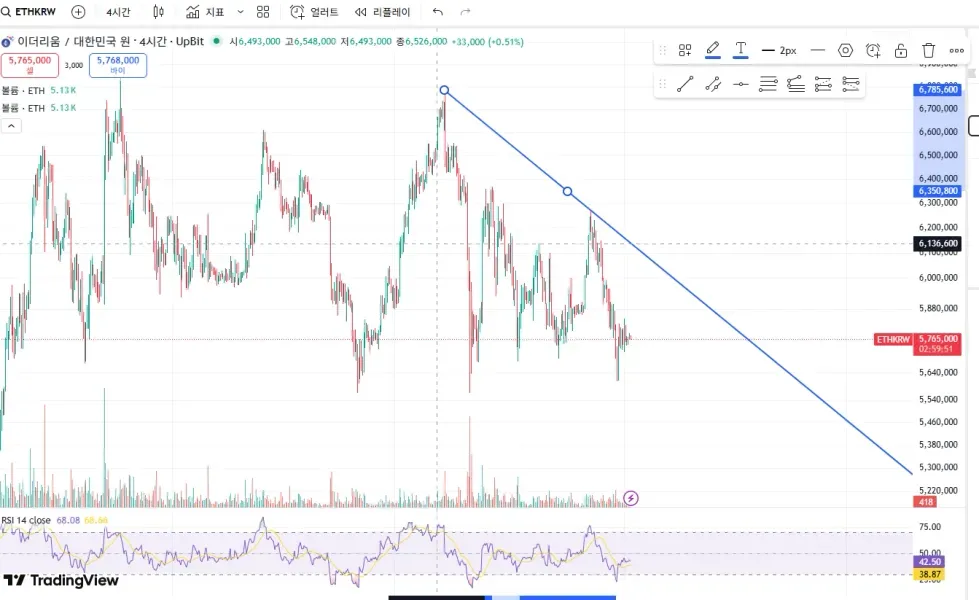The height and width of the screenshot is (600, 979).
Task: Add a symbol to compare with plus icon
Action: [x=78, y=12]
